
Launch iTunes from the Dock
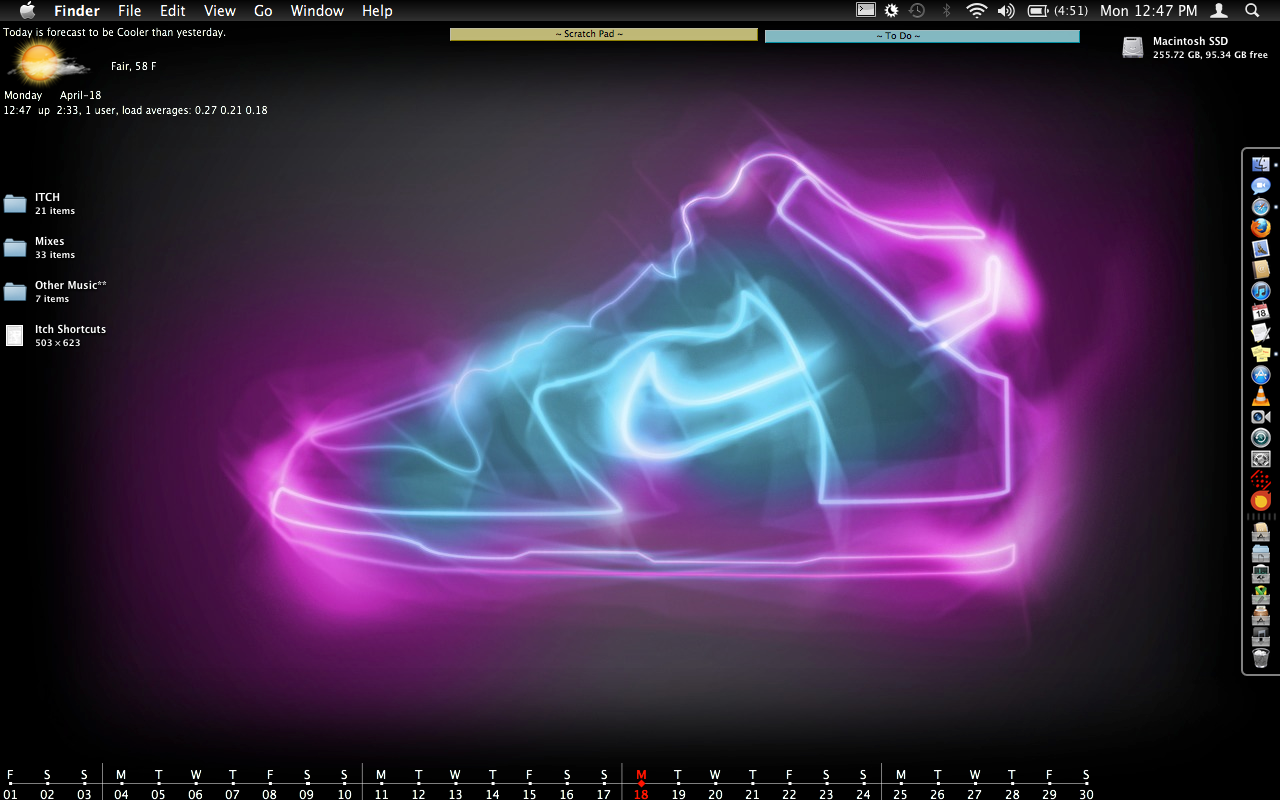tap(1260, 290)
